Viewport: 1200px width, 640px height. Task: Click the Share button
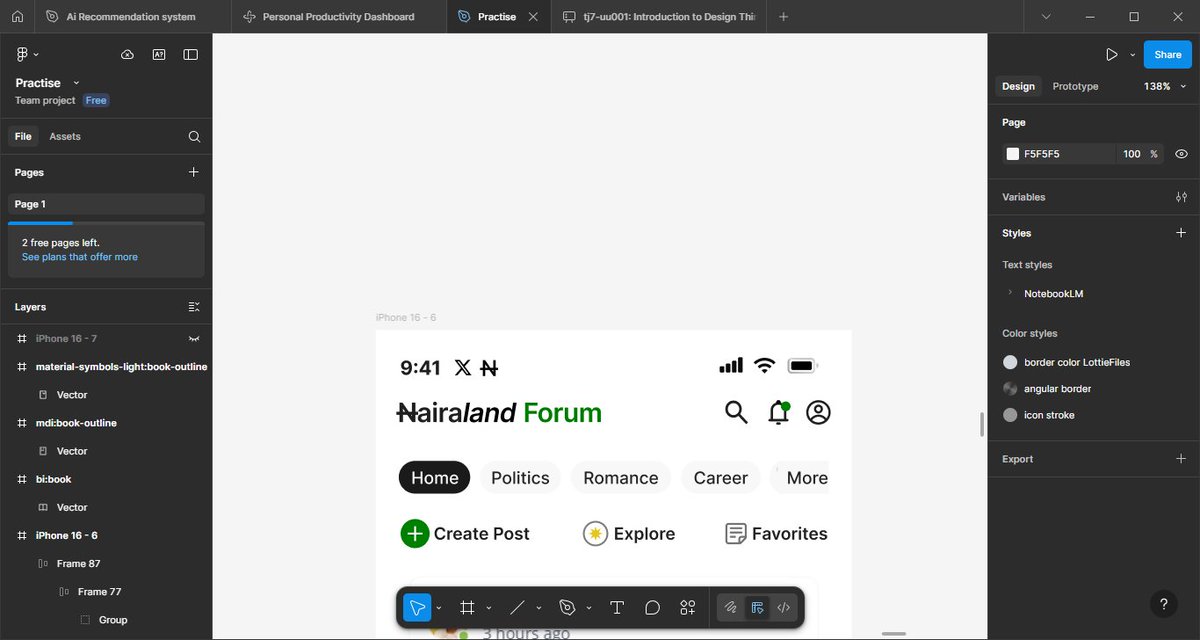click(1167, 55)
